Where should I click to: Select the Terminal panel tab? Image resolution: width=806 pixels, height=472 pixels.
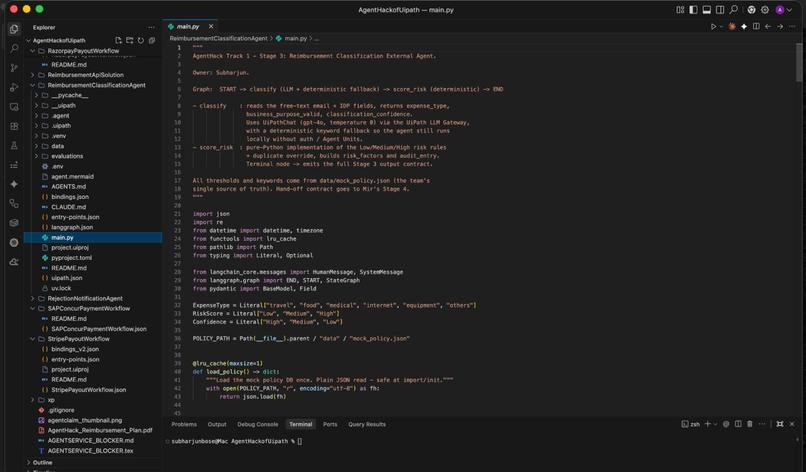[301, 425]
